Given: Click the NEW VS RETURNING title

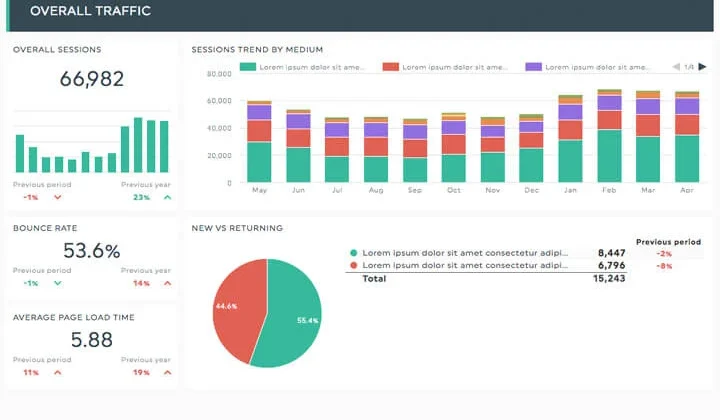Looking at the screenshot, I should click(237, 228).
